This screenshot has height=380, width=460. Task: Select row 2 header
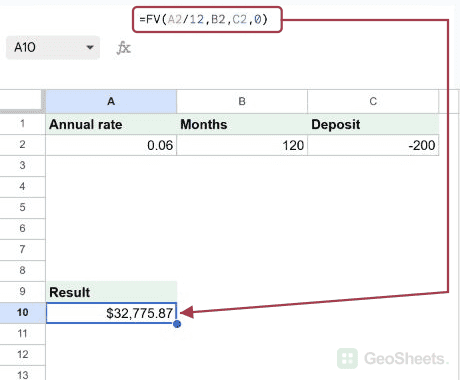tap(22, 145)
